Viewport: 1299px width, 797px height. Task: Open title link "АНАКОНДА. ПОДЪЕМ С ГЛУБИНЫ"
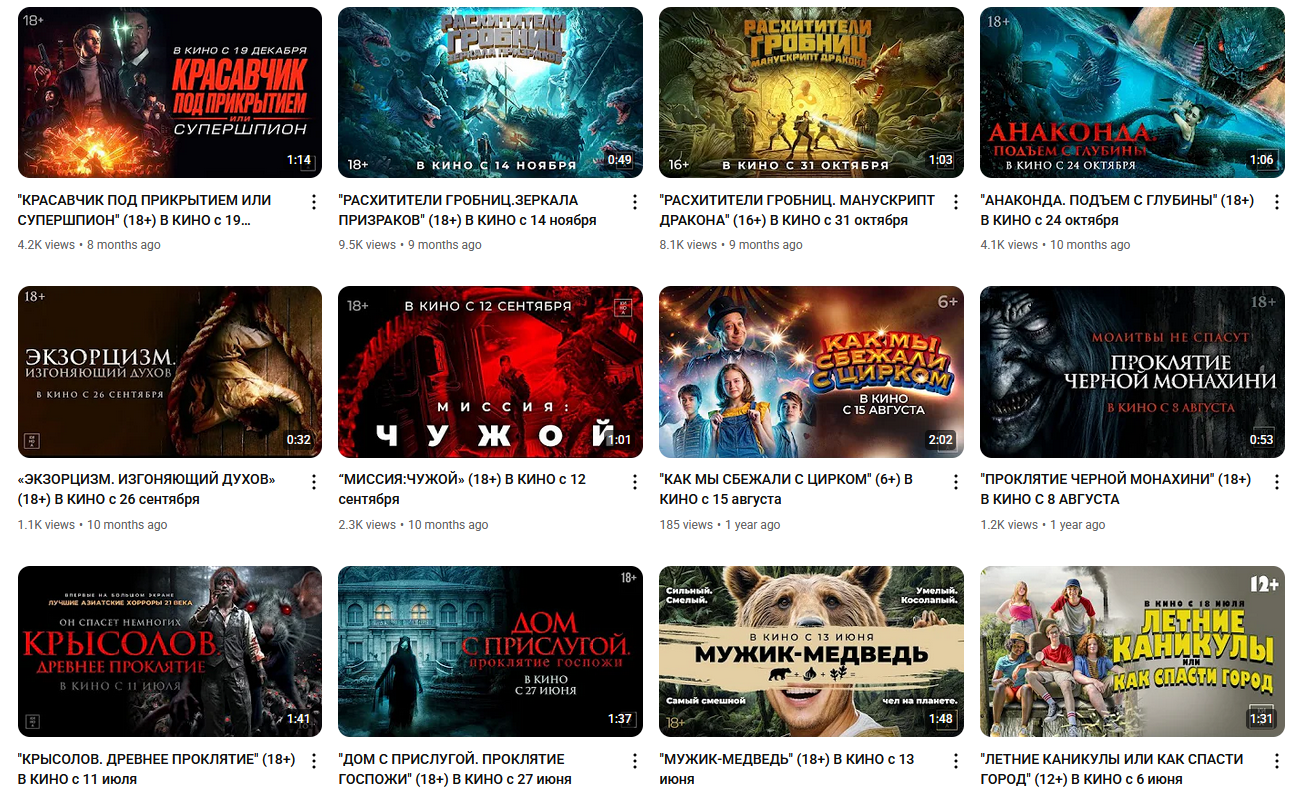(x=1118, y=210)
